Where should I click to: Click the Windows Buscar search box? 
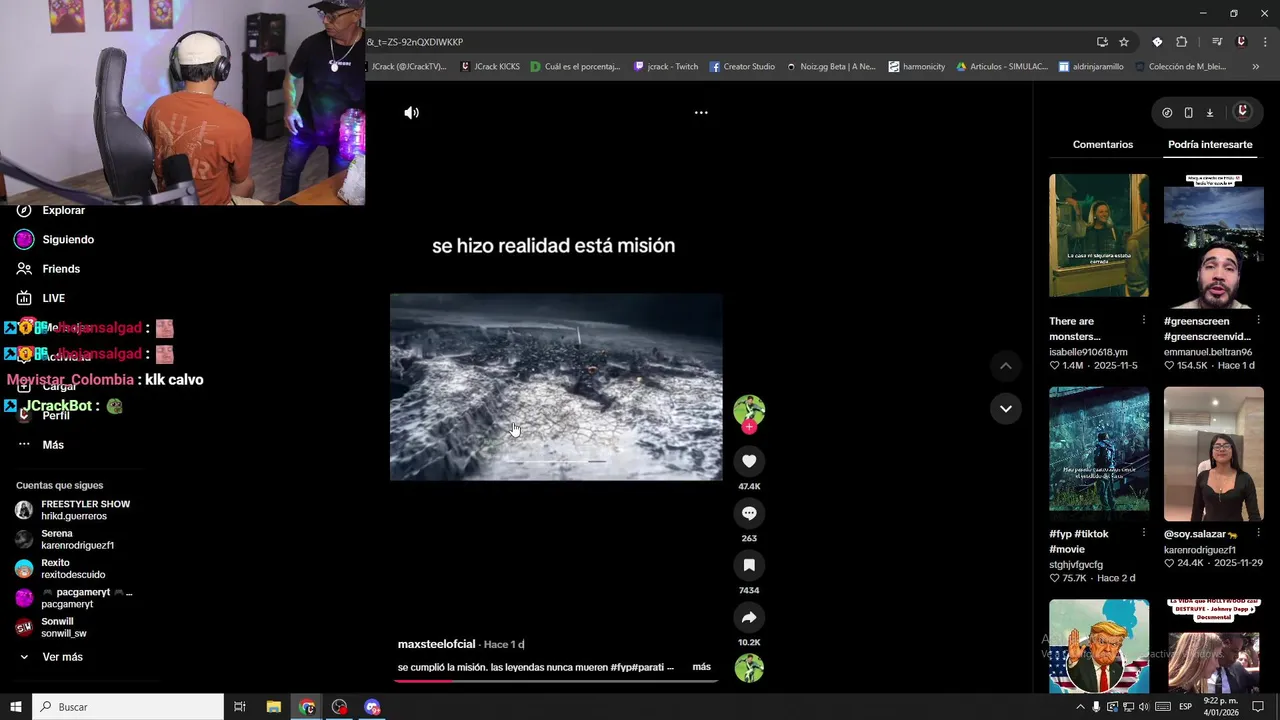[129, 707]
